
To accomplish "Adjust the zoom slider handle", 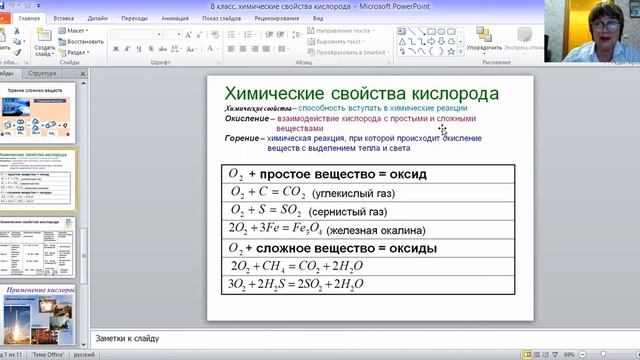I will pos(603,355).
